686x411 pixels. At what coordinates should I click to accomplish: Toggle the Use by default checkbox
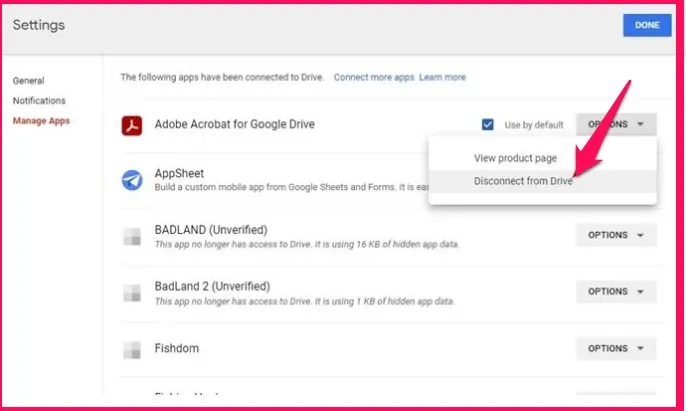pyautogui.click(x=487, y=125)
